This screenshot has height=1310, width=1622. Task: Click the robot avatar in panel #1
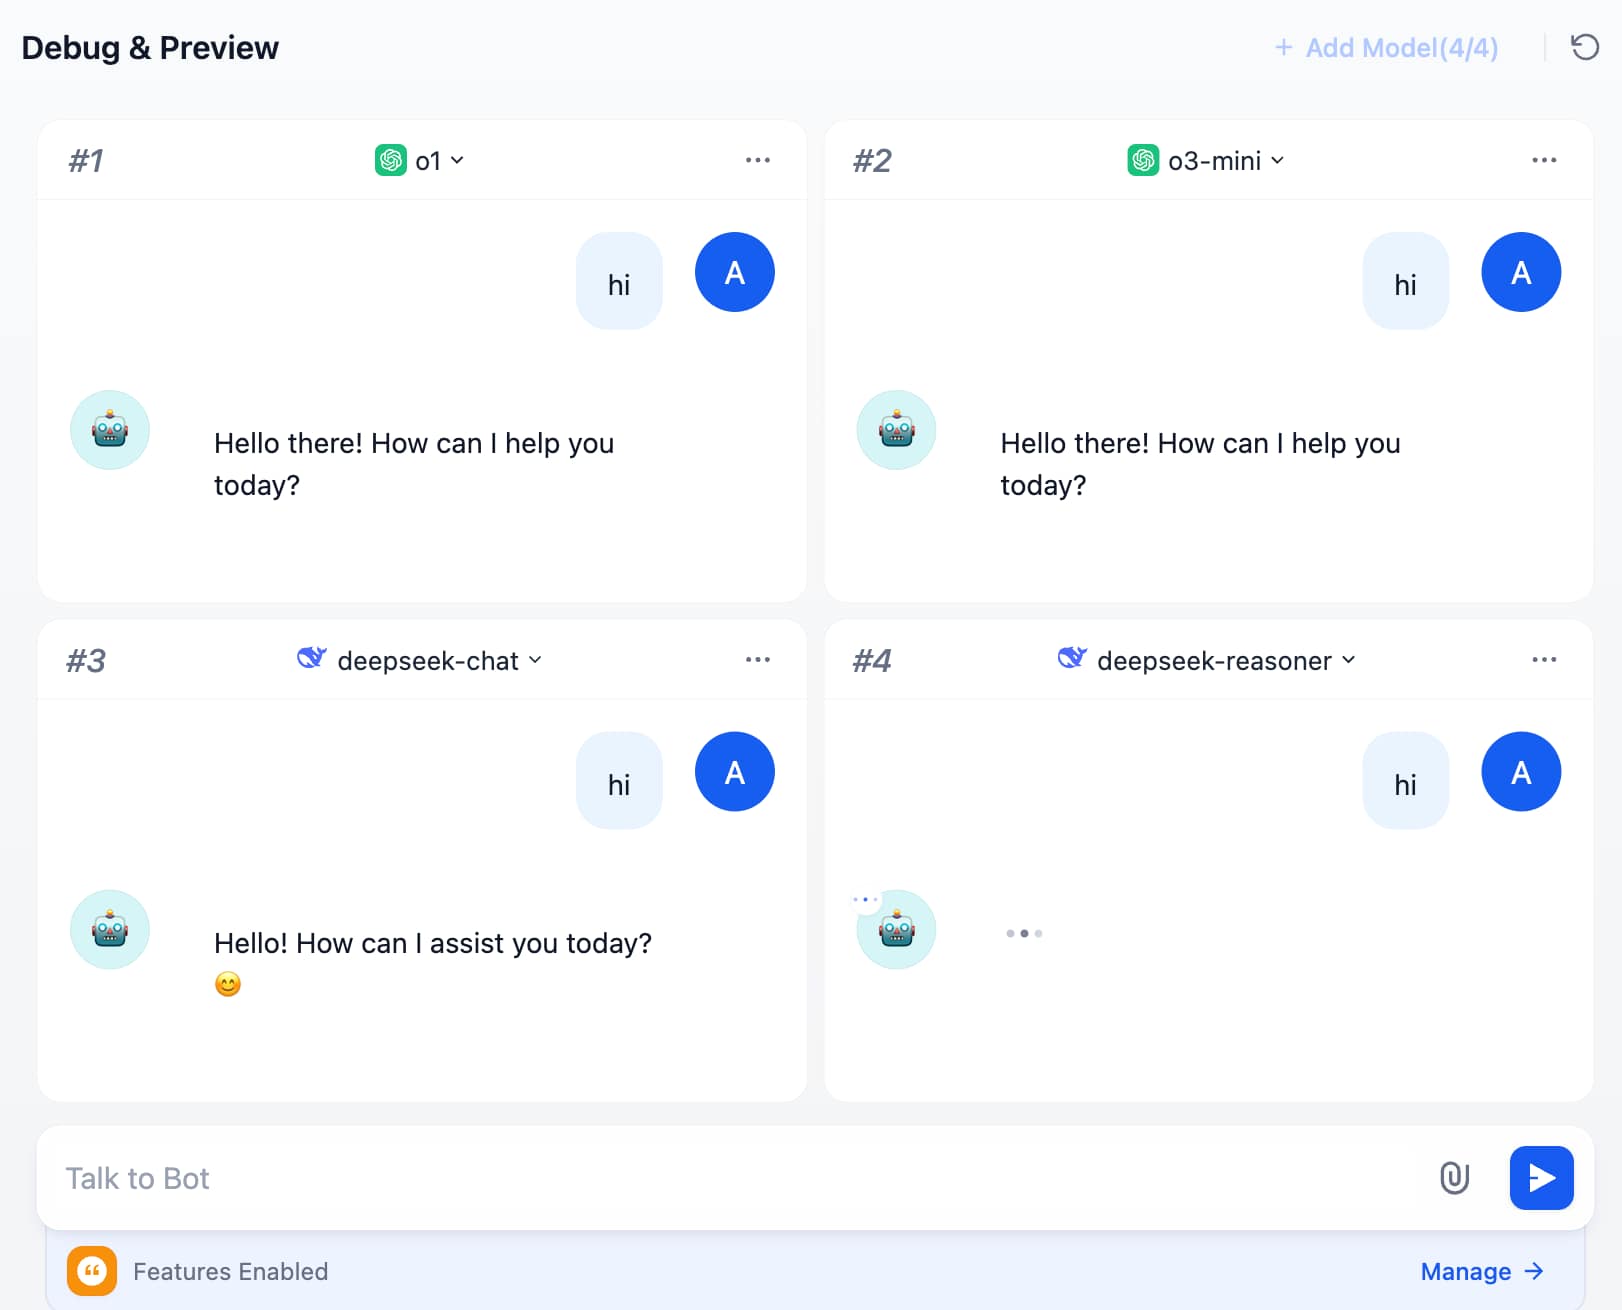110,430
